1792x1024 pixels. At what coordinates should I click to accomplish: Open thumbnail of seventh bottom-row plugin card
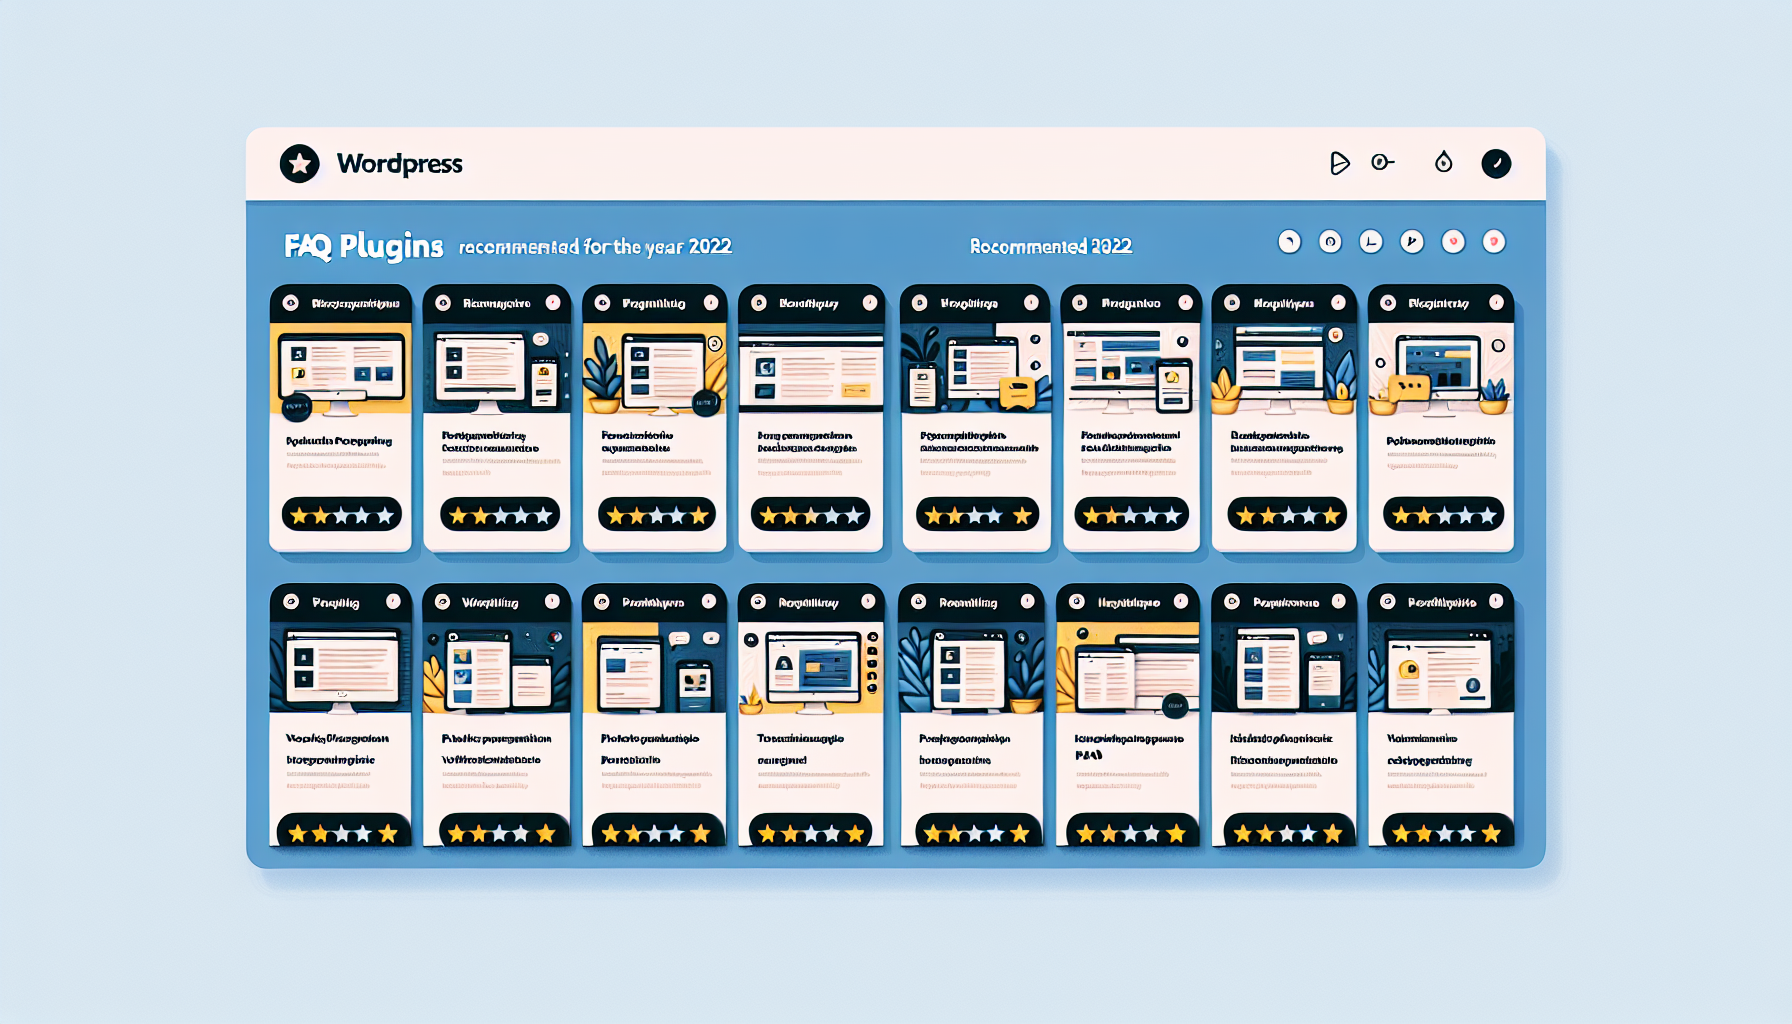[x=1284, y=668]
